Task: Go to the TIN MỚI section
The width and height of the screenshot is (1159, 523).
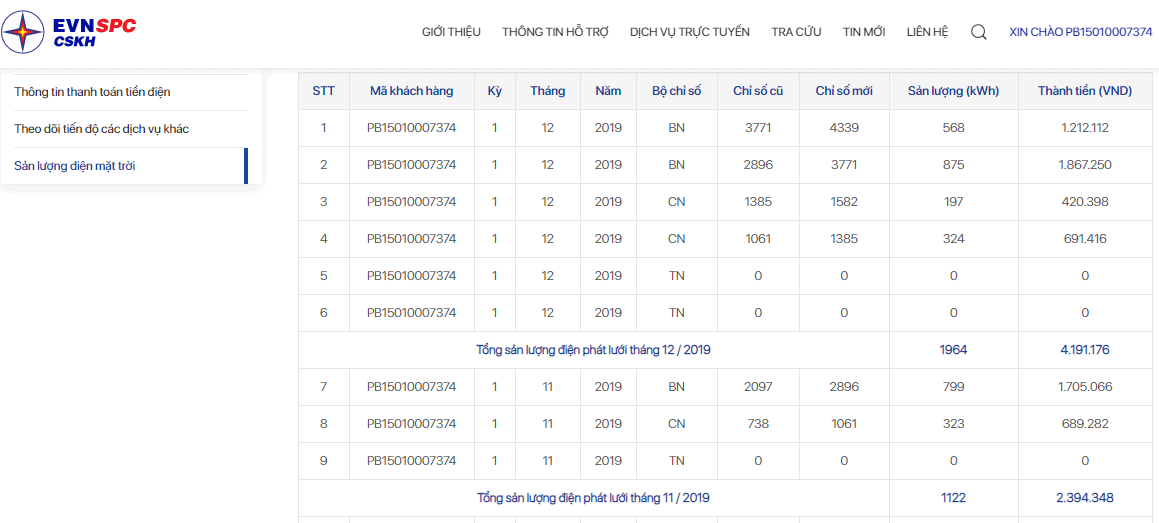Action: 864,32
